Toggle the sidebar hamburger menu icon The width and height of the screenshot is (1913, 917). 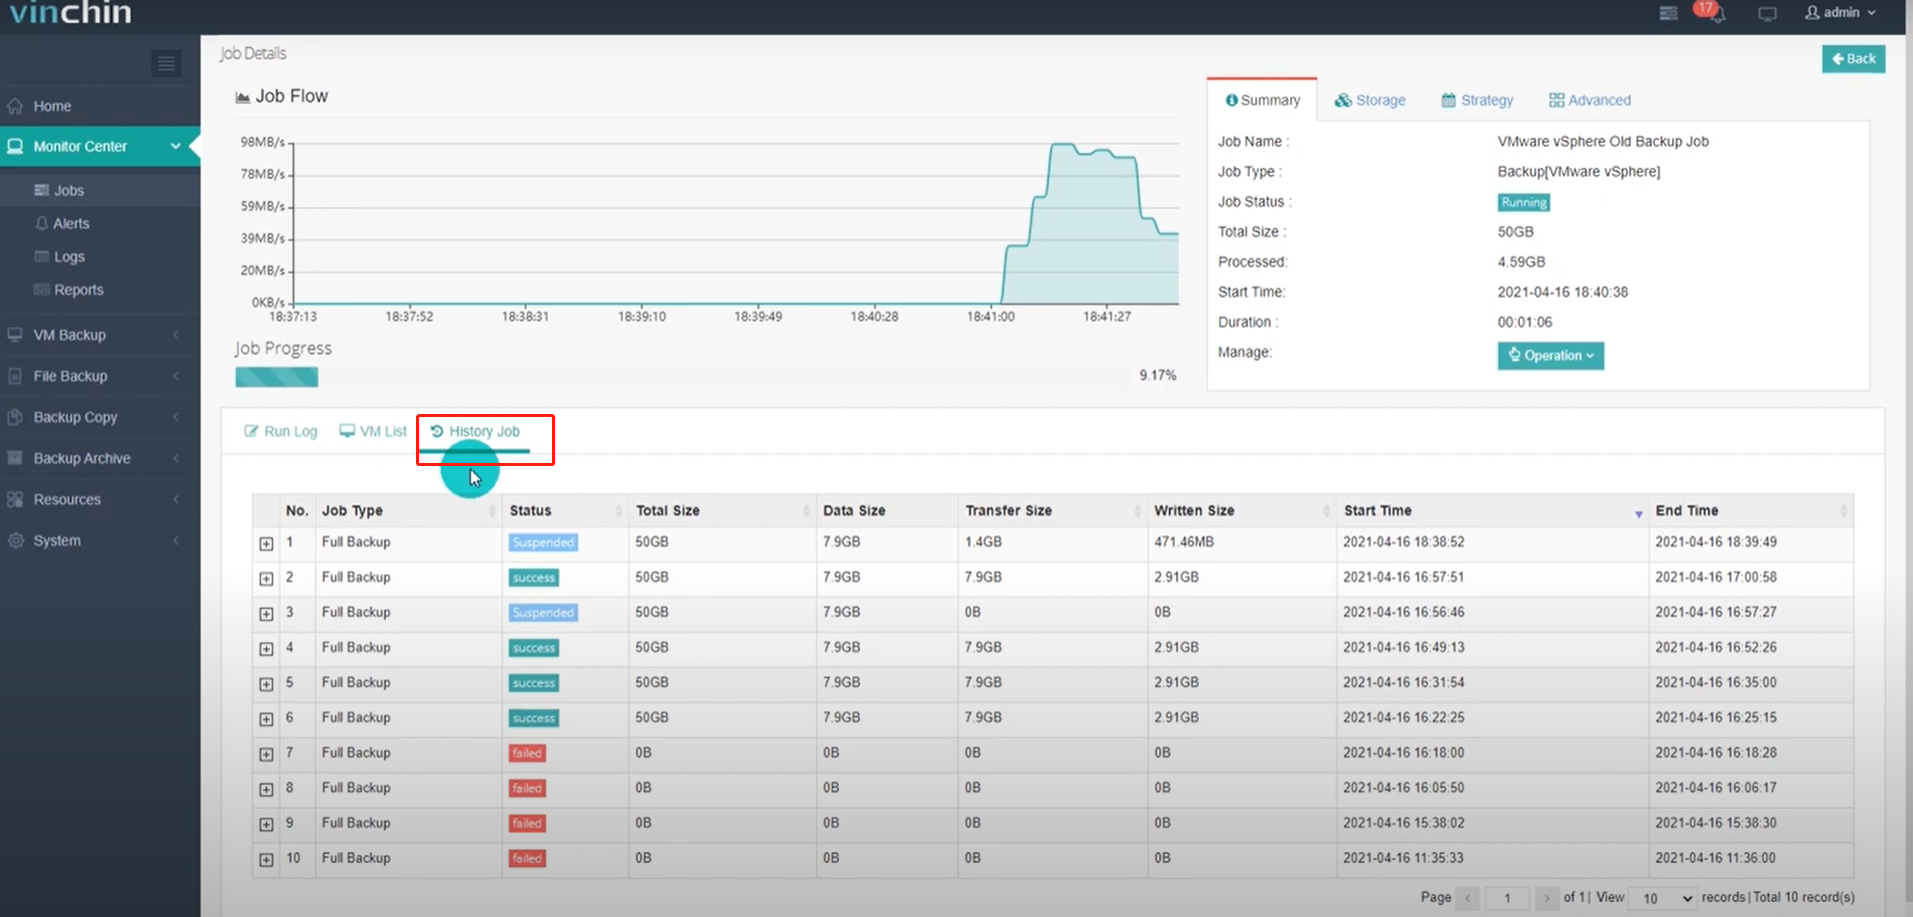[166, 64]
